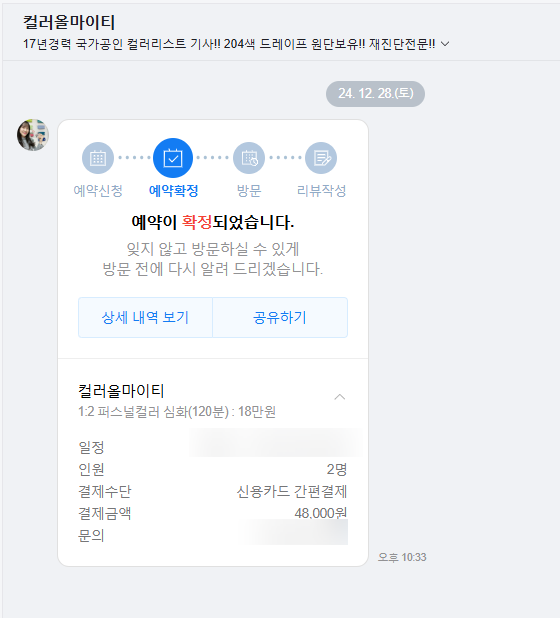Click the 2명 headcount value
Viewport: 560px width, 618px height.
(337, 469)
